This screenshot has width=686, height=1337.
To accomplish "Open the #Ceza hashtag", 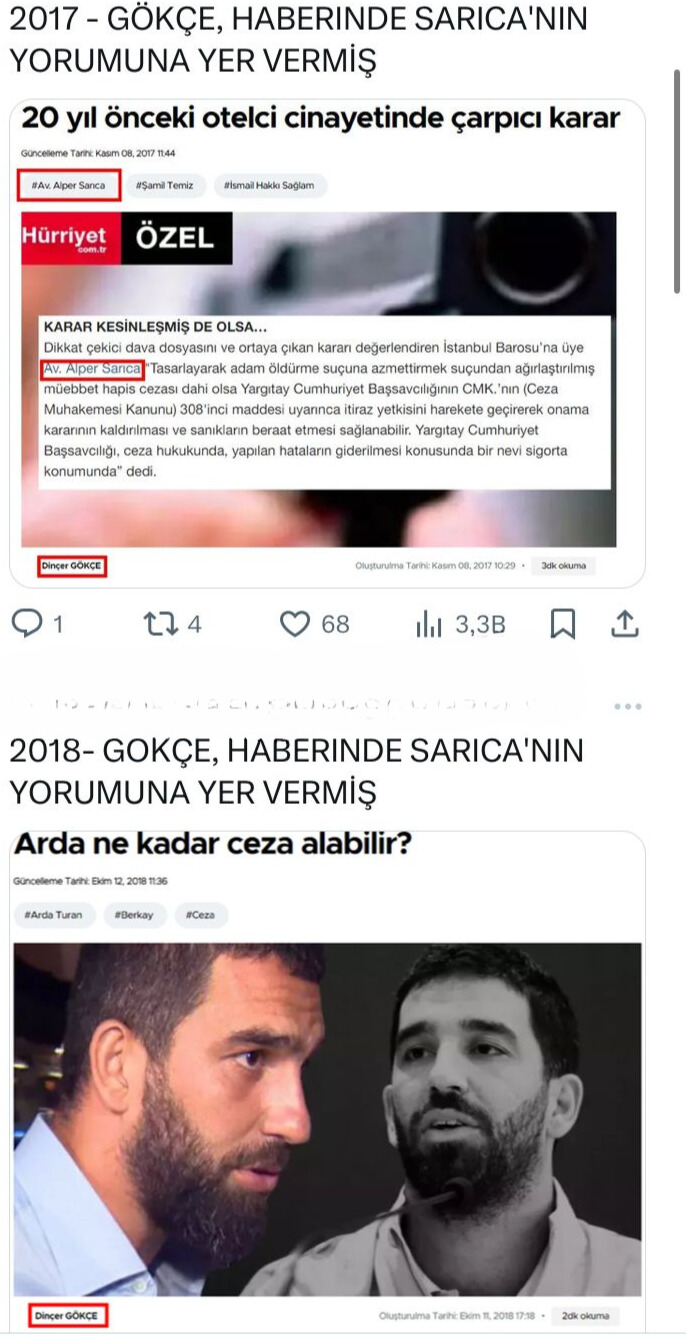I will coord(201,915).
